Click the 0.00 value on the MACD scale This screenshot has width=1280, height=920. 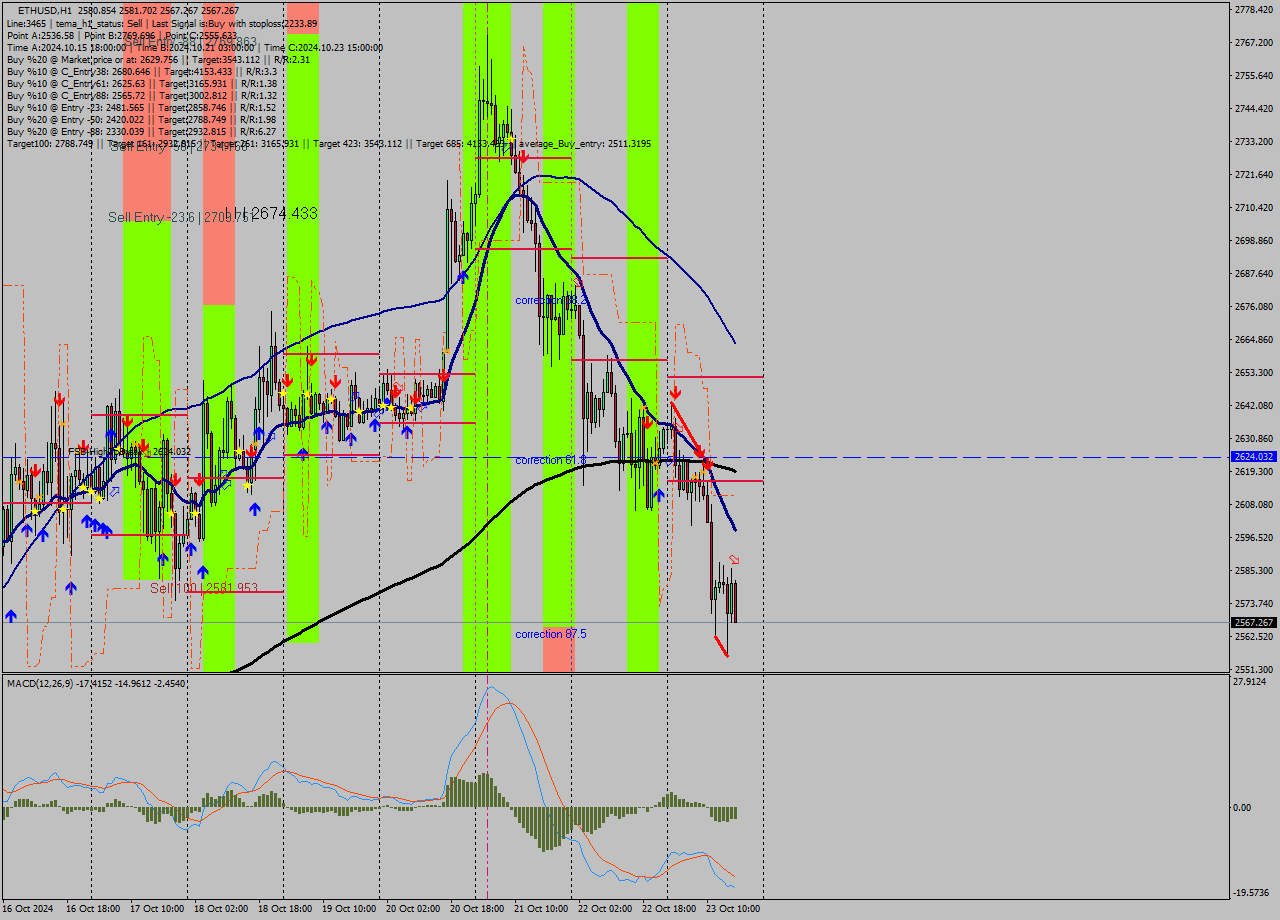pos(1243,807)
